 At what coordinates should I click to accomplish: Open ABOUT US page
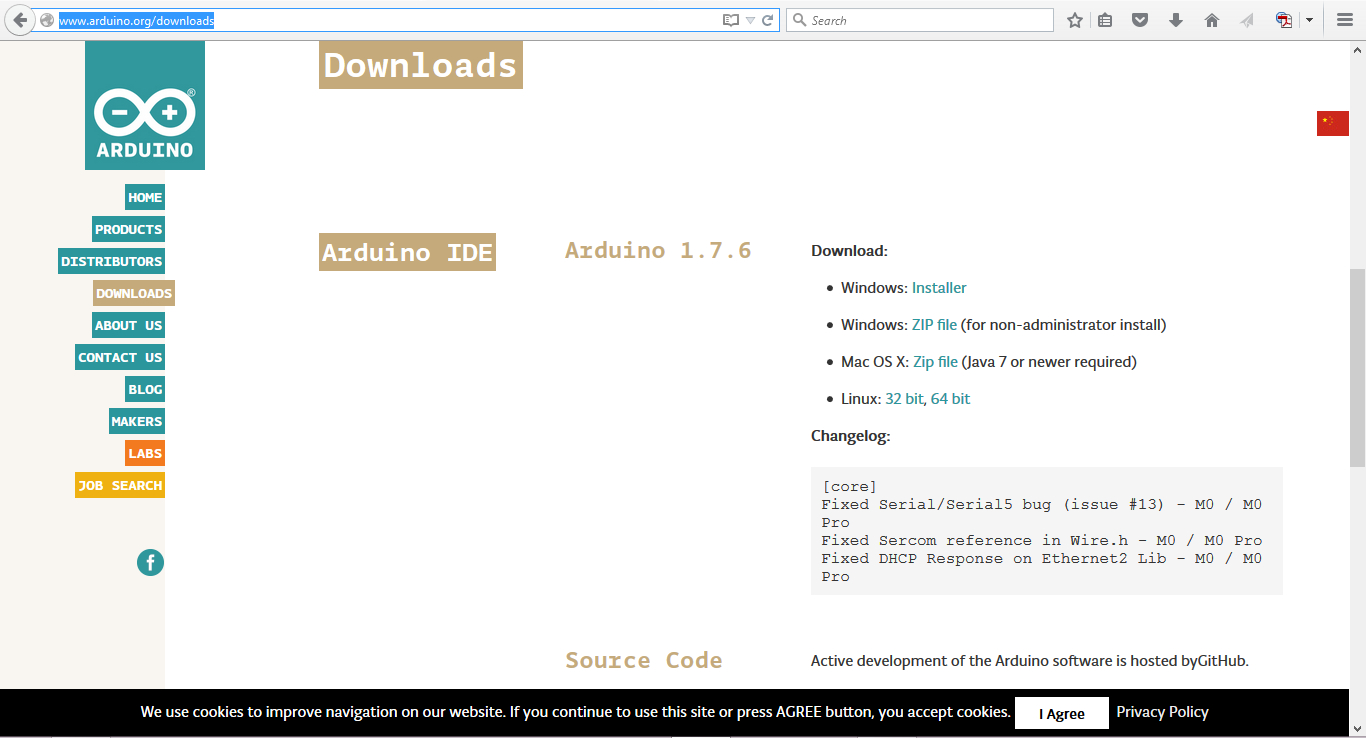128,325
